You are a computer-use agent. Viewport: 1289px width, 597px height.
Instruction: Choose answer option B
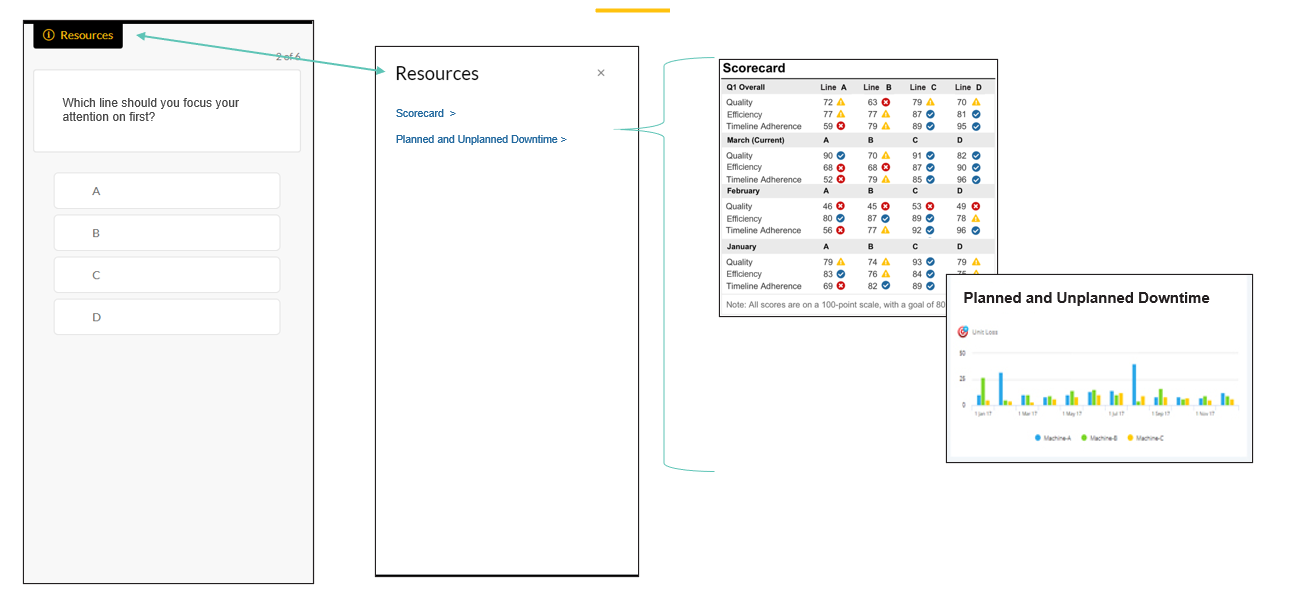pos(167,233)
